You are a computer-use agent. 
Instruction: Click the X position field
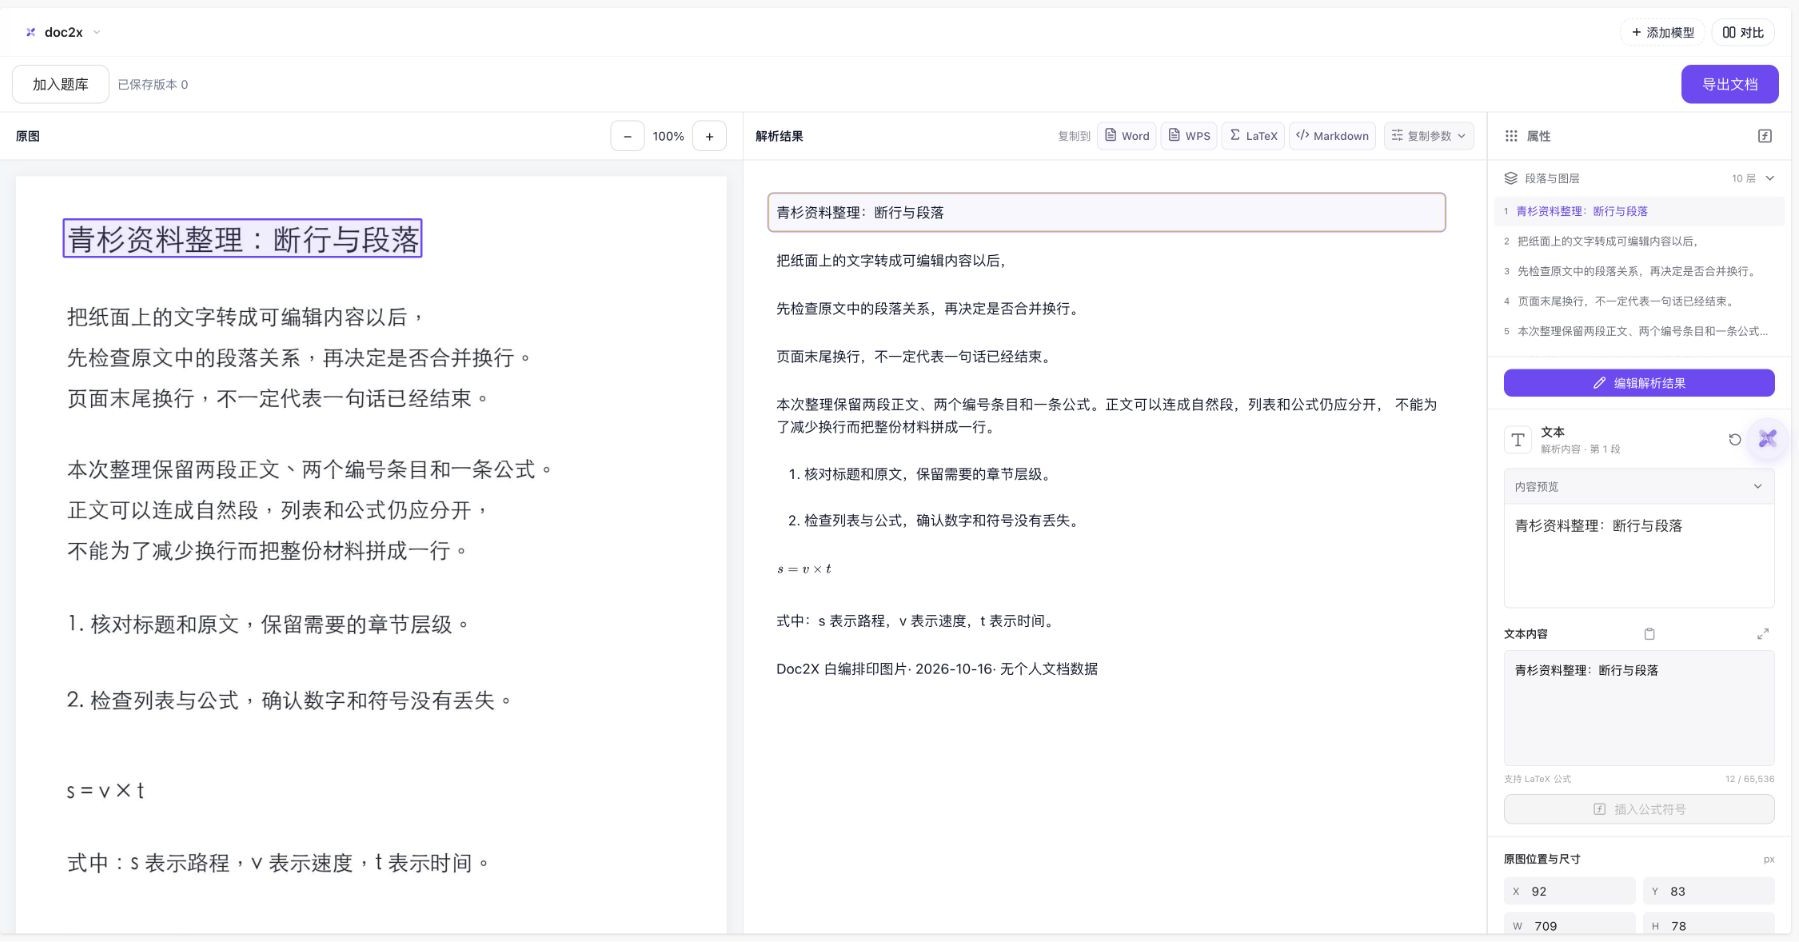pos(1570,891)
